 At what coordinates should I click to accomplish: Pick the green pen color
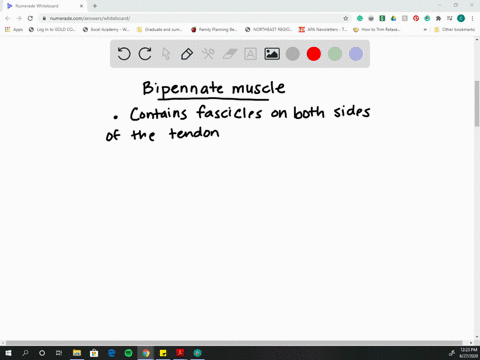(335, 54)
